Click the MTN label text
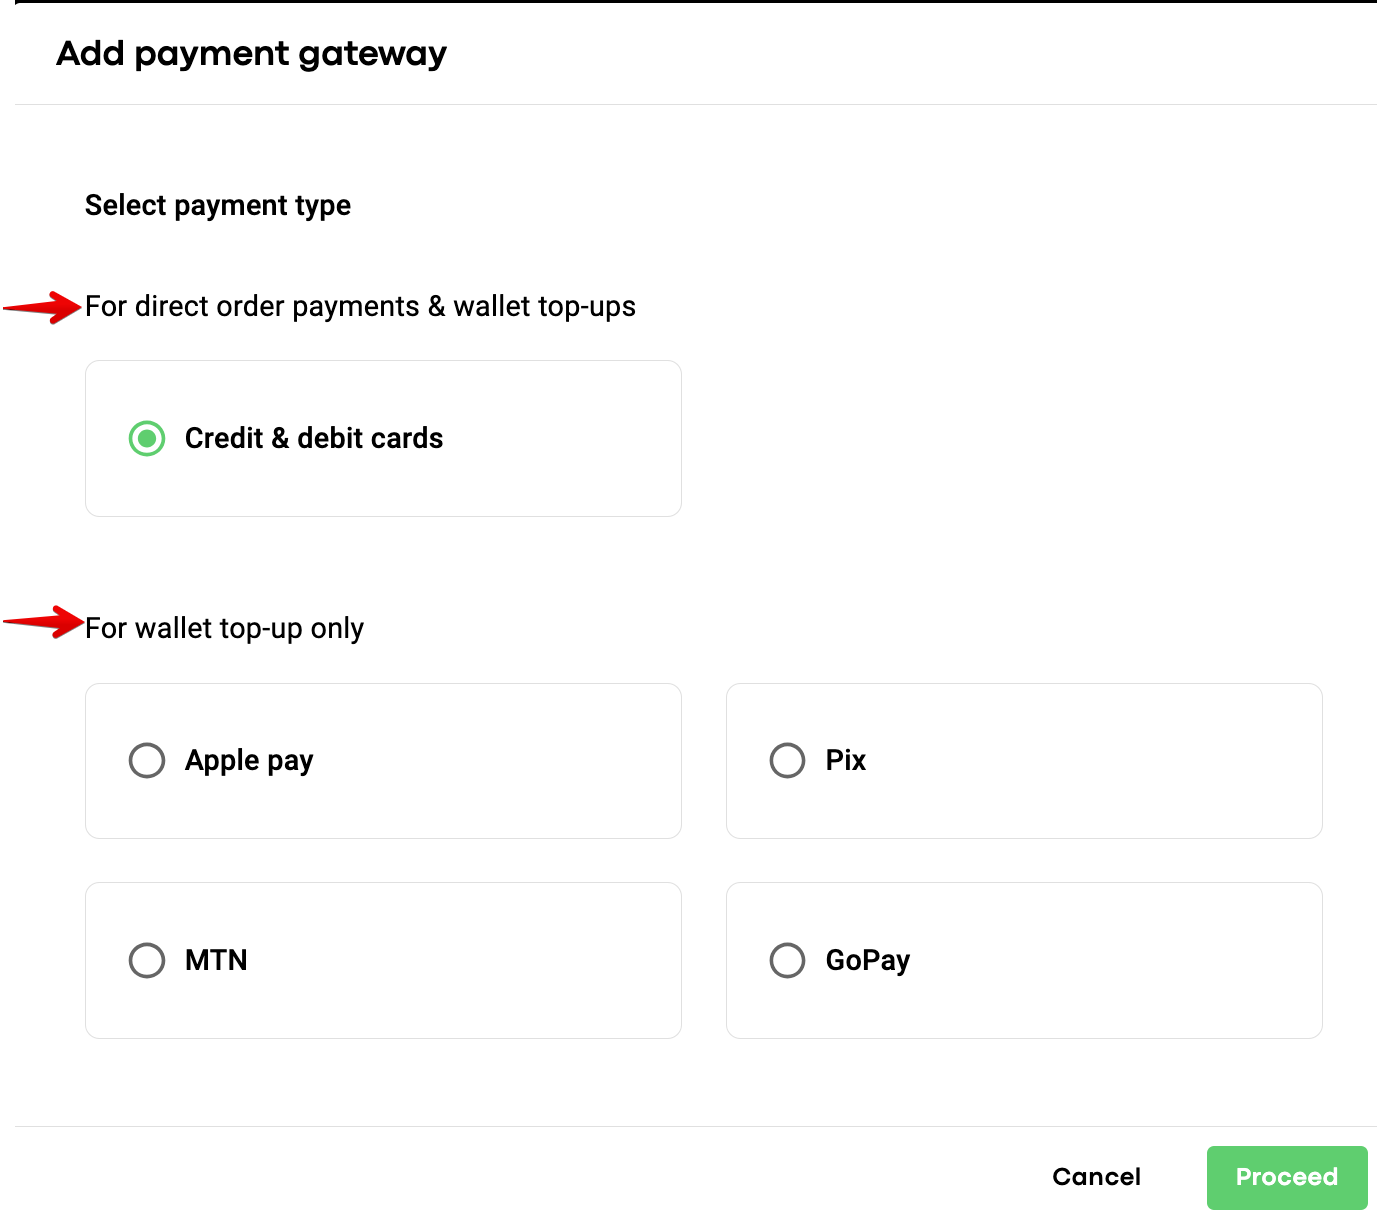 216,960
